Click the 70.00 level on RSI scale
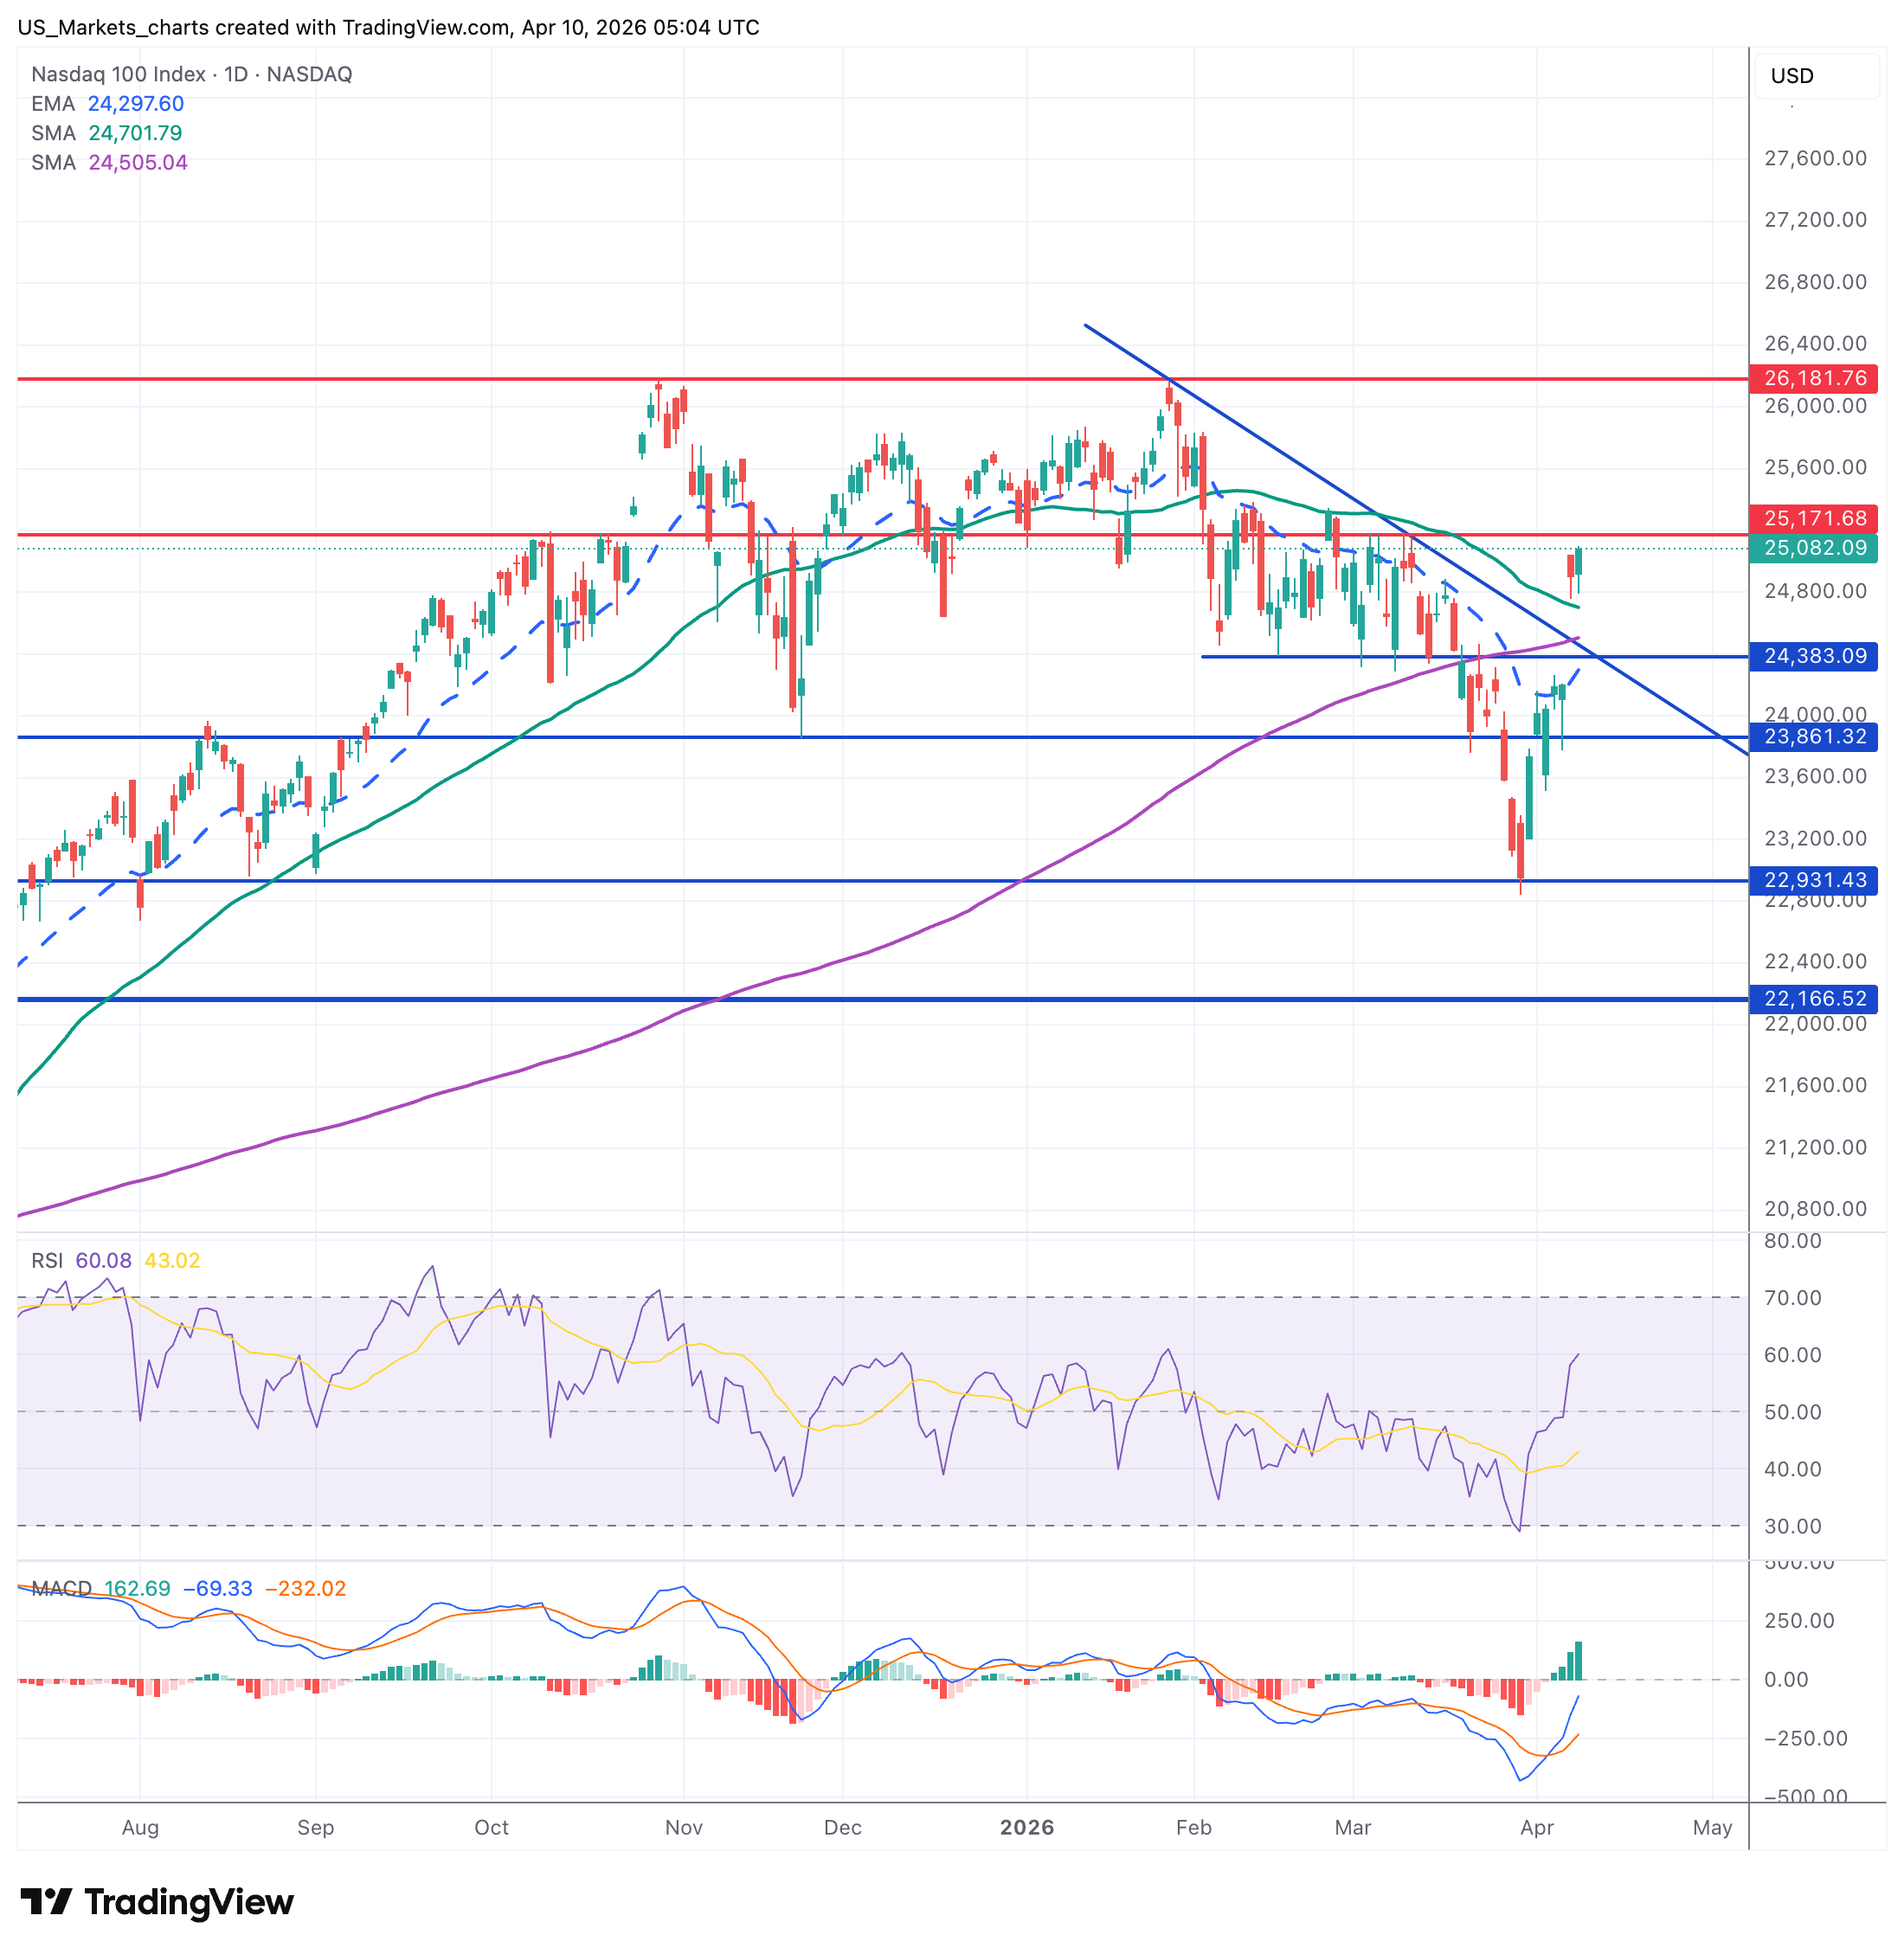The image size is (1904, 1954). (x=1792, y=1298)
